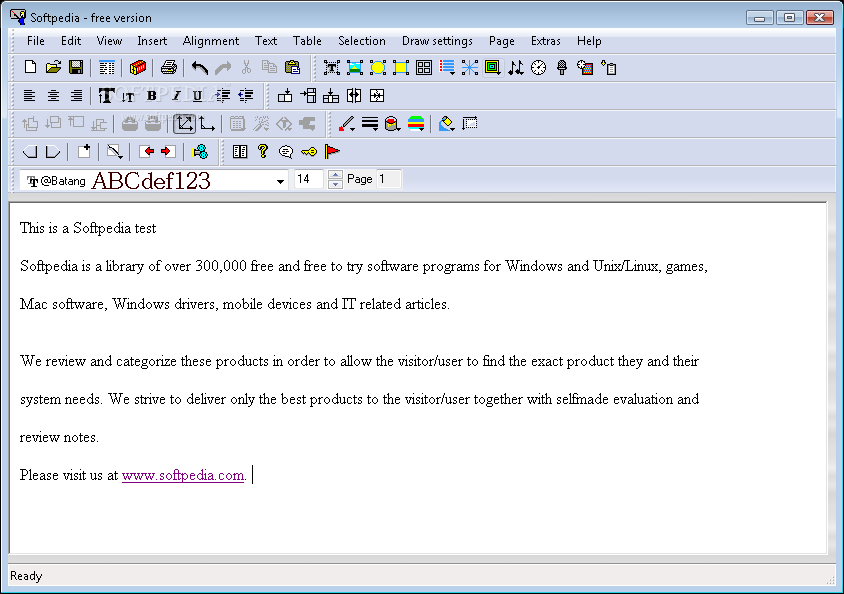Click the font size field showing 14
Image resolution: width=844 pixels, height=594 pixels.
tap(308, 179)
